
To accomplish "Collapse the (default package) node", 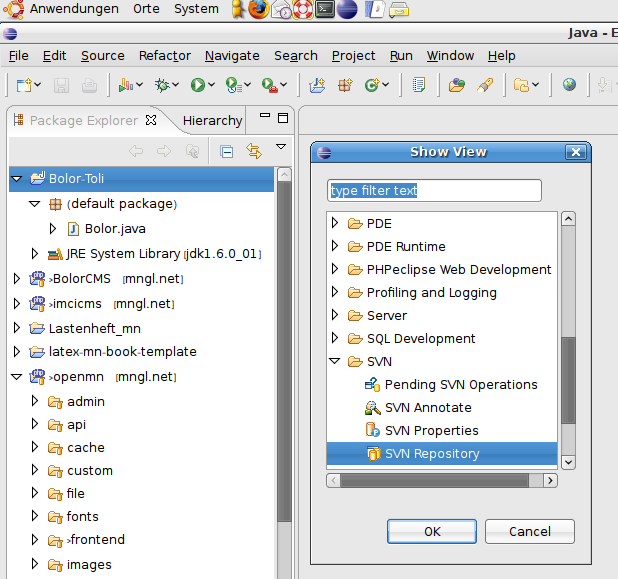I will click(35, 204).
